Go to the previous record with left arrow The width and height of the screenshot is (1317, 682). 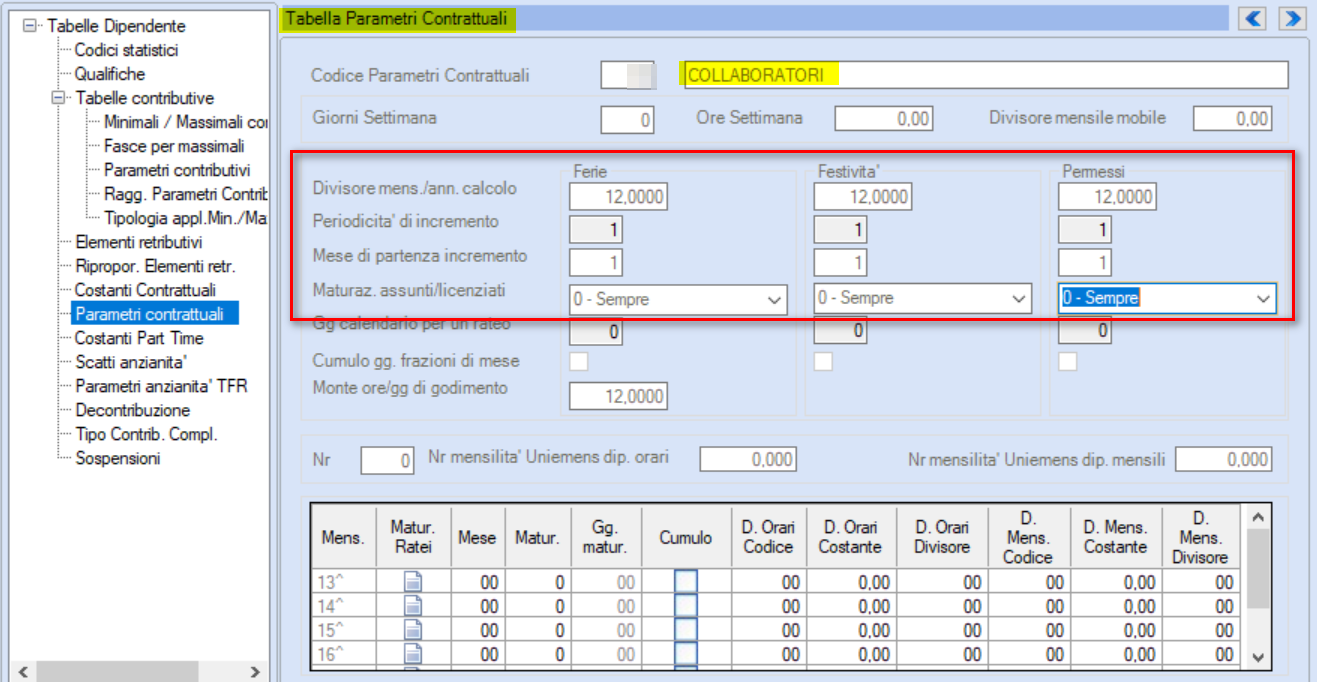pos(1254,18)
